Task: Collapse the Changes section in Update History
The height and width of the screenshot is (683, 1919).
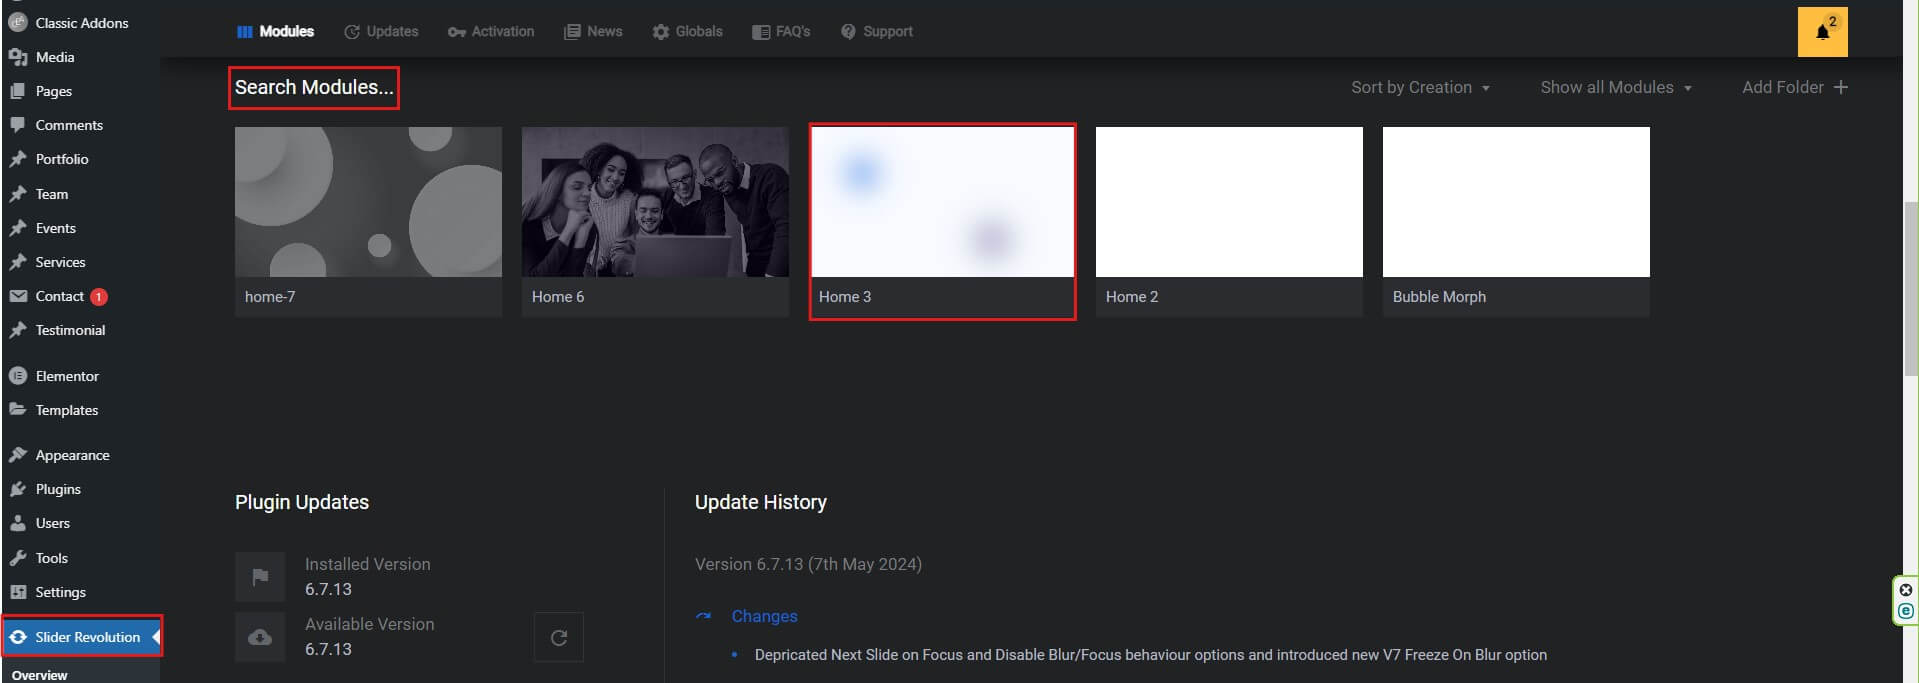Action: [x=763, y=616]
